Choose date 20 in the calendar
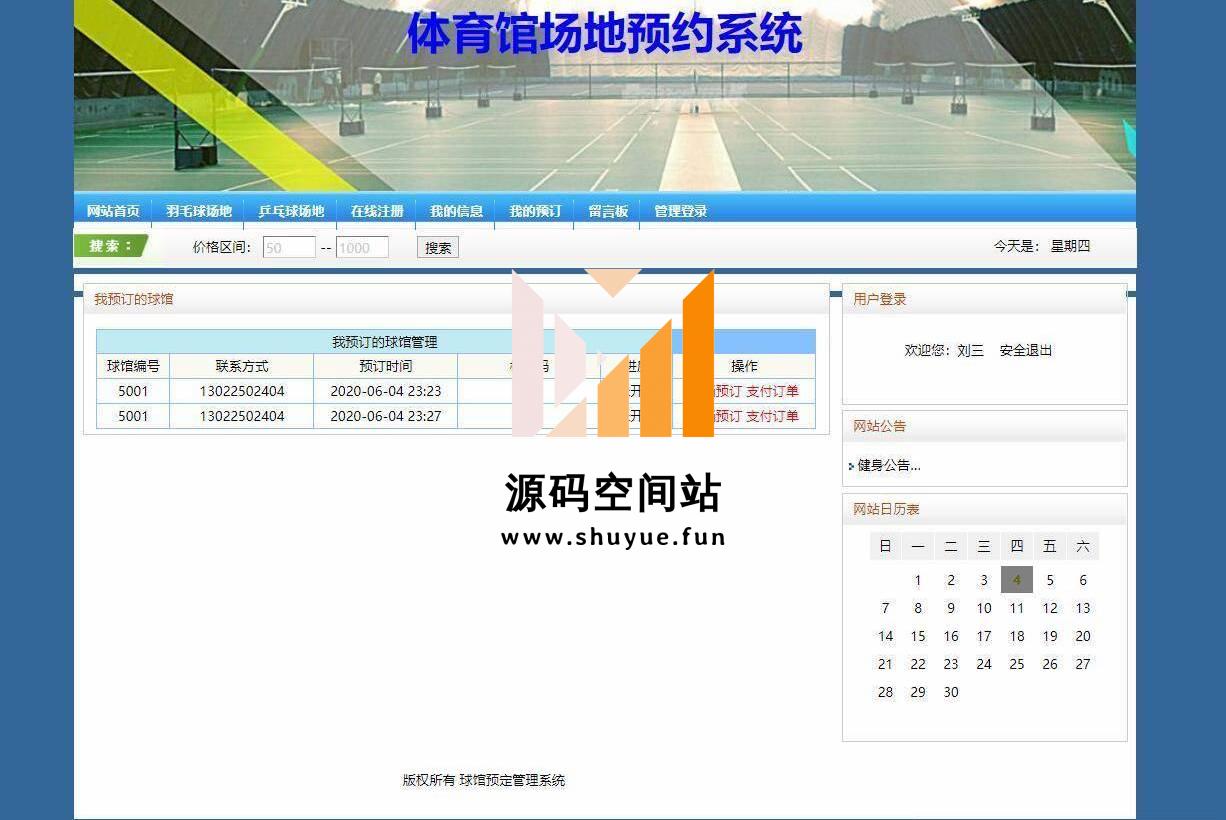The image size is (1226, 820). click(x=1083, y=636)
